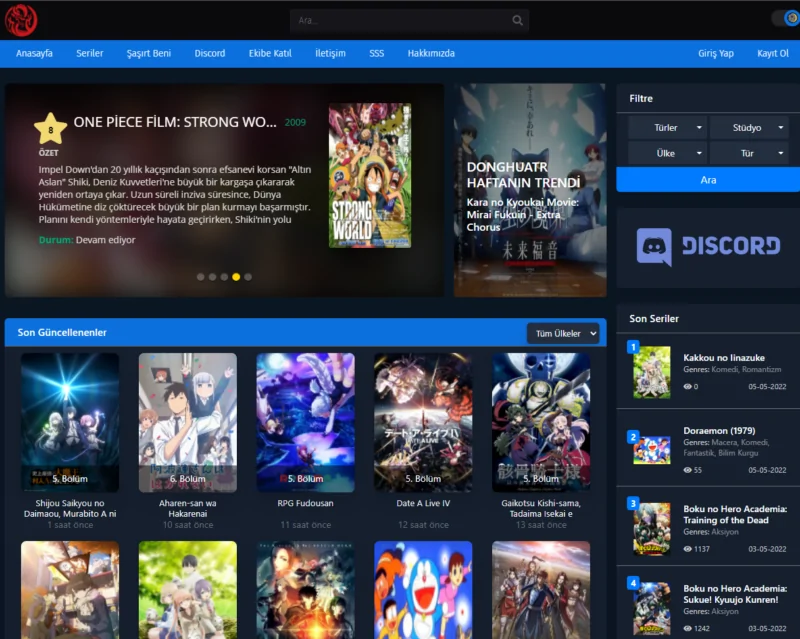Open the RPG Fudousan poster
The height and width of the screenshot is (639, 800).
306,423
